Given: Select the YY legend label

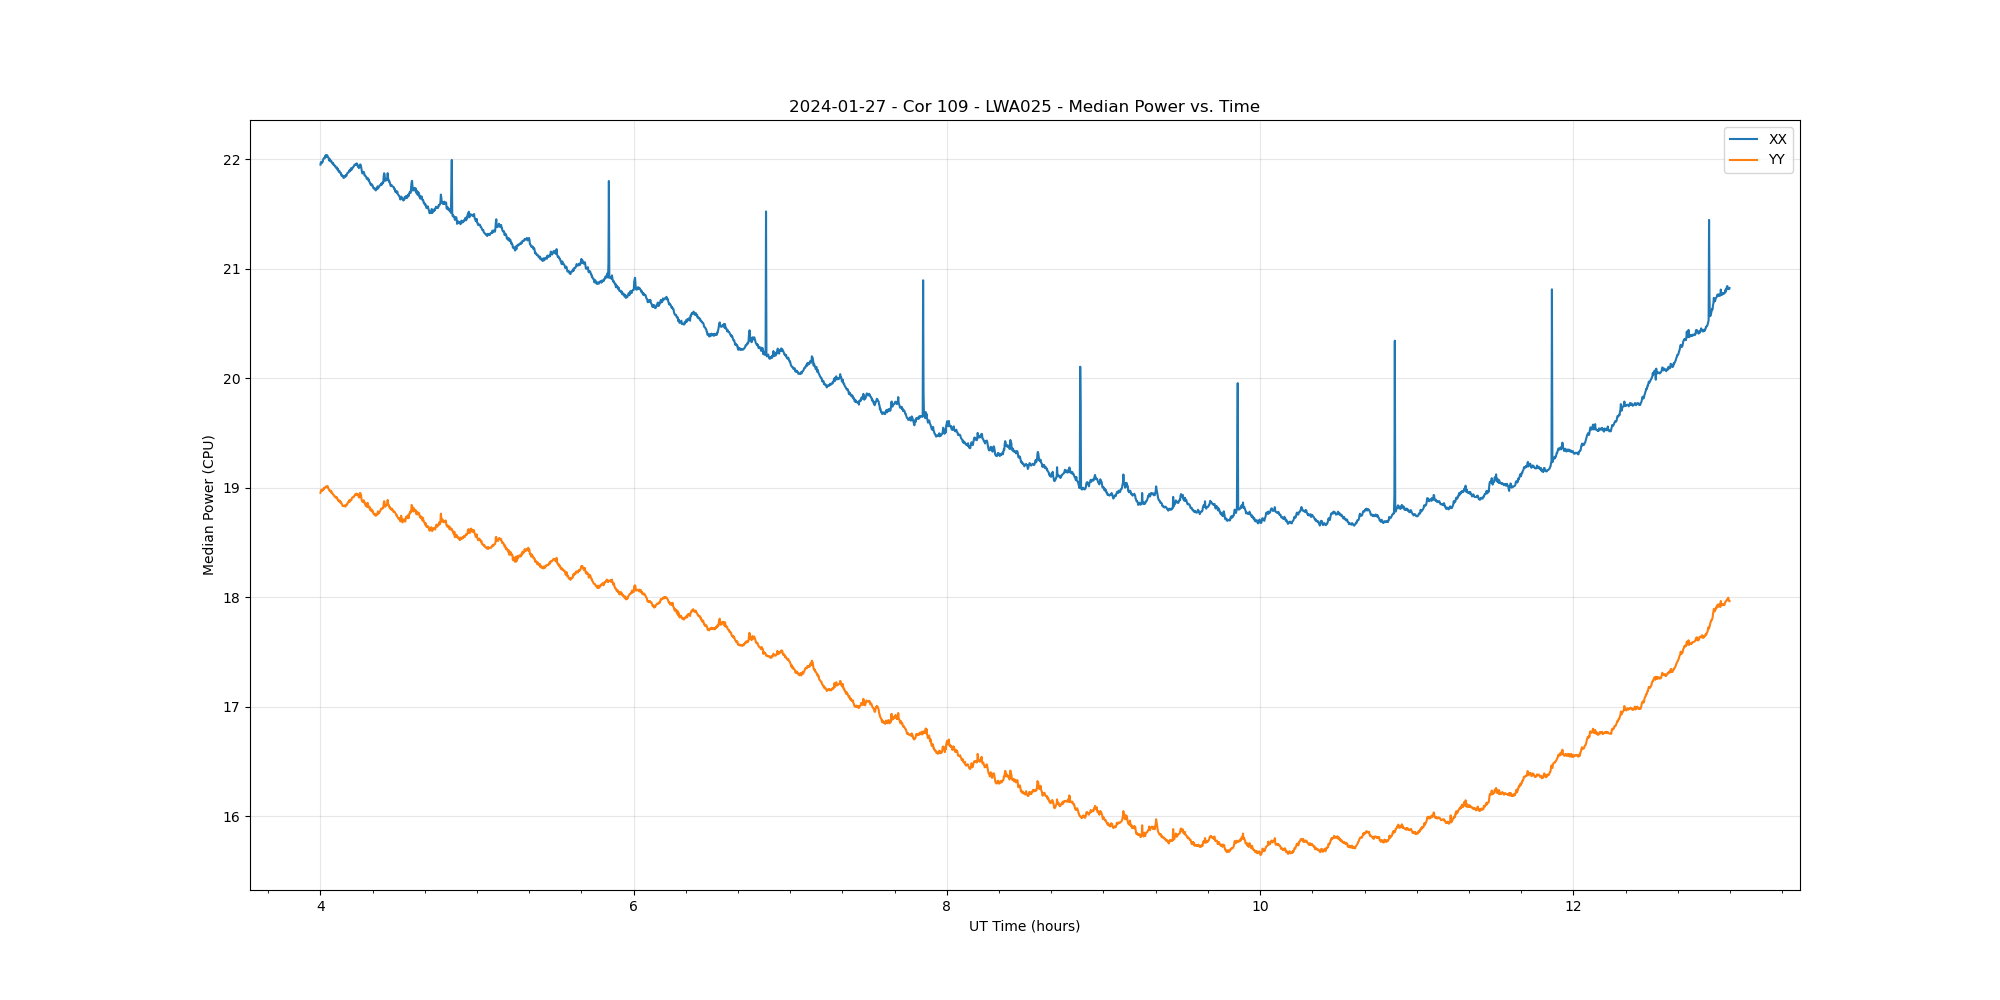Looking at the screenshot, I should click(1776, 160).
